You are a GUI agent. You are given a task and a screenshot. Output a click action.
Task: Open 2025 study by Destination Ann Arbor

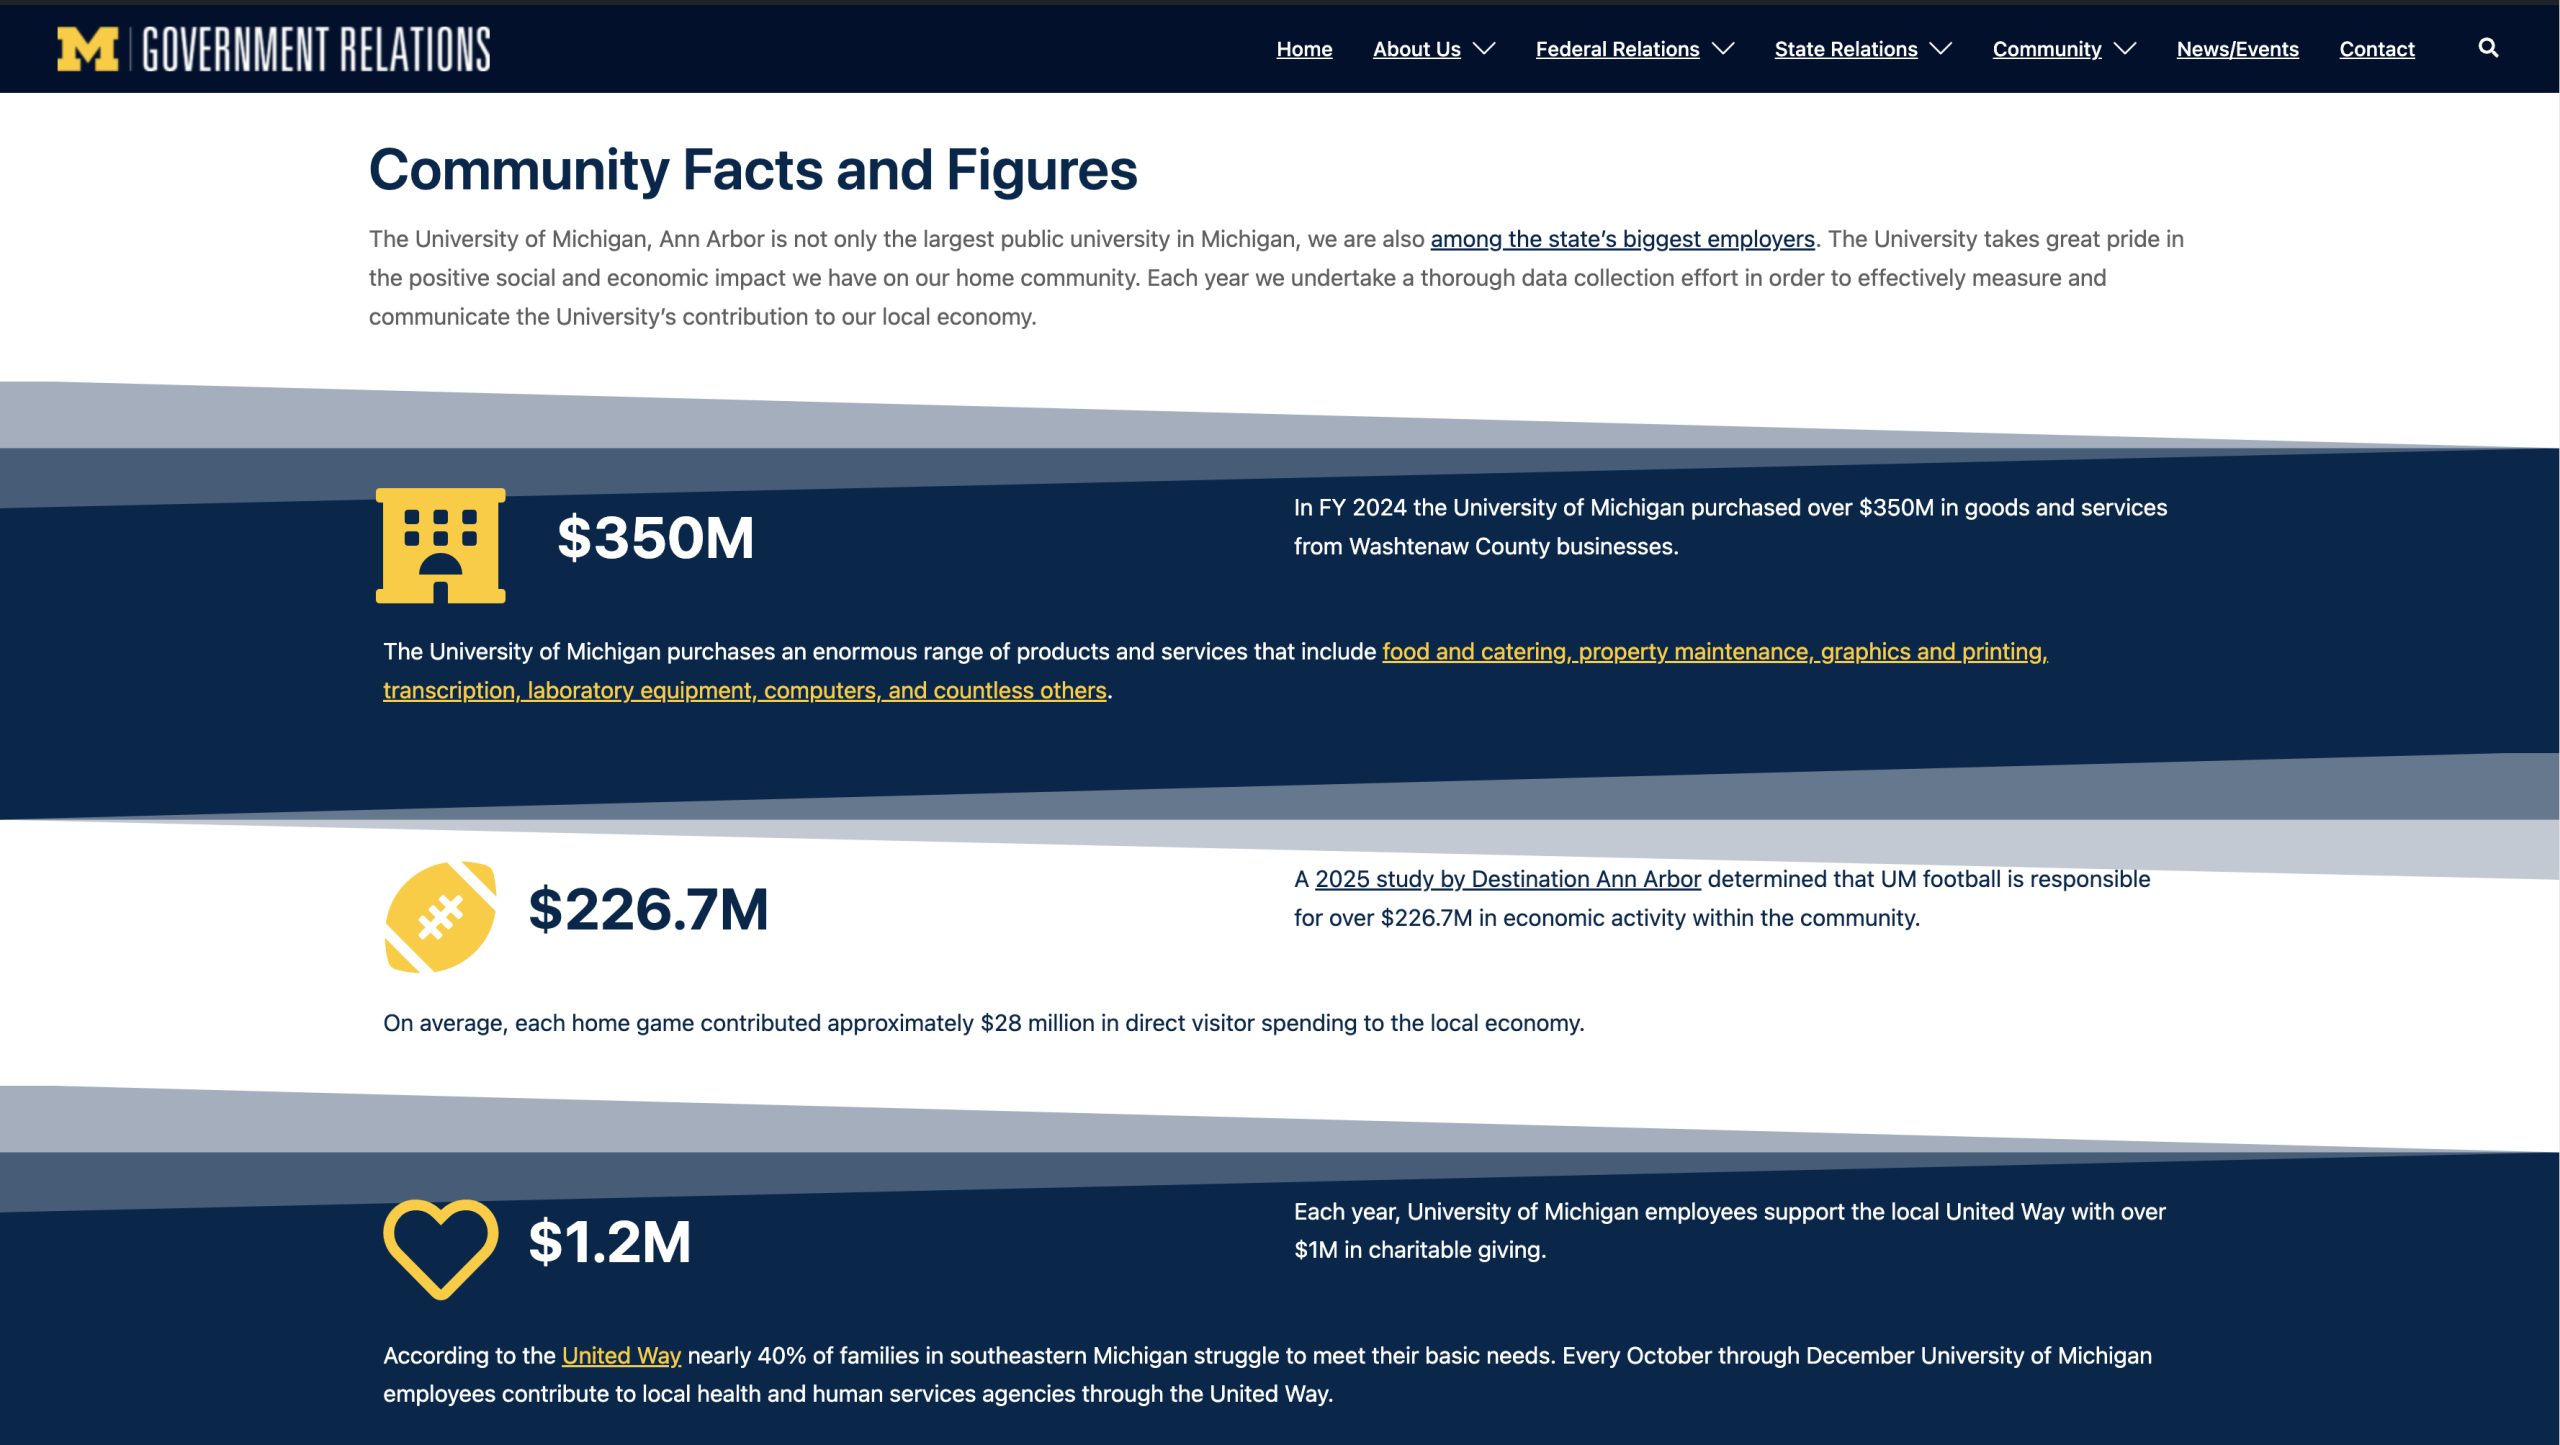[x=1507, y=879]
